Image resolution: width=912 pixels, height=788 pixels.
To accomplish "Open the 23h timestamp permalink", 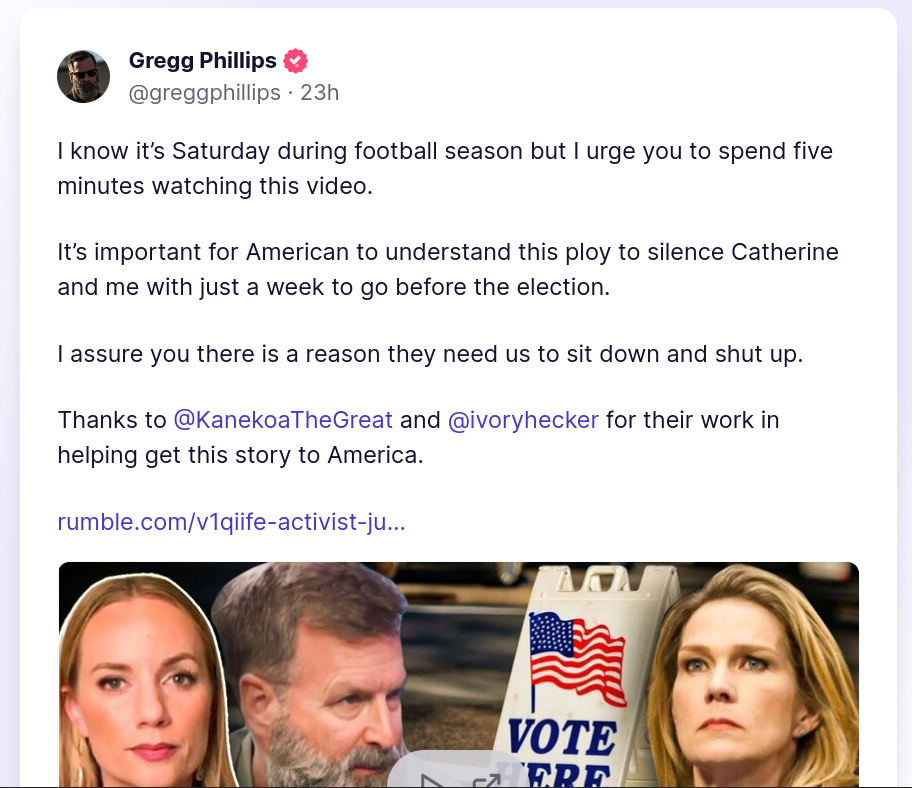I will coord(319,92).
